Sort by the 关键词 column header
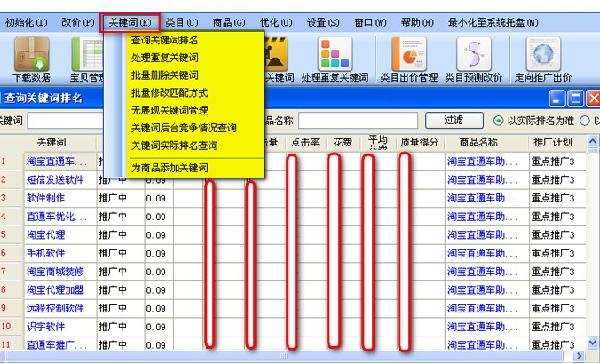Screen dimensions: 600x364 (x=52, y=143)
